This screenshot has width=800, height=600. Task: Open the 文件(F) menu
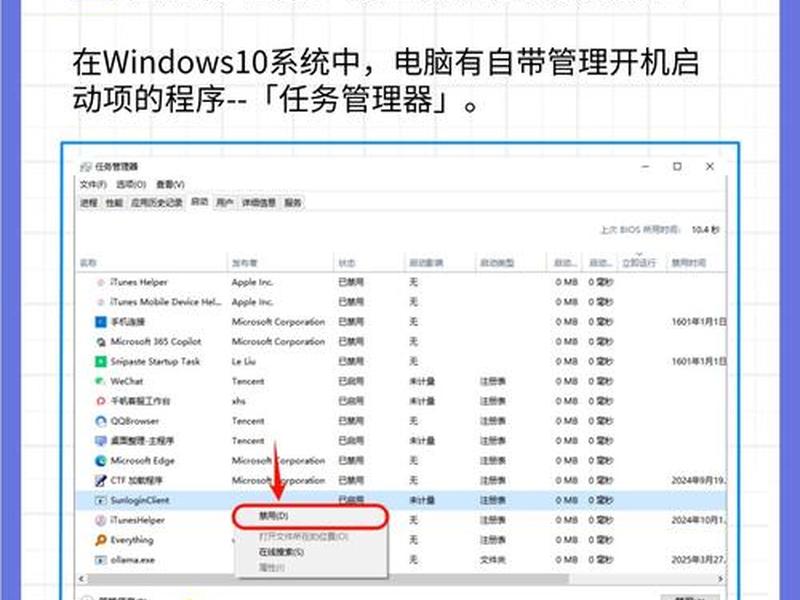tap(93, 184)
